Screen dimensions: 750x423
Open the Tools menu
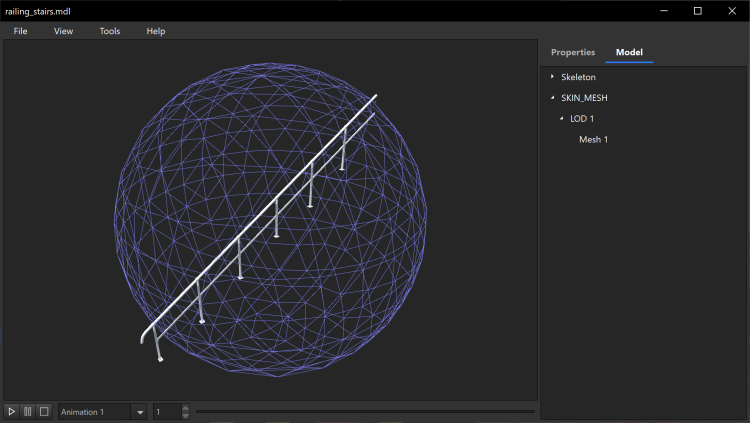pos(110,31)
